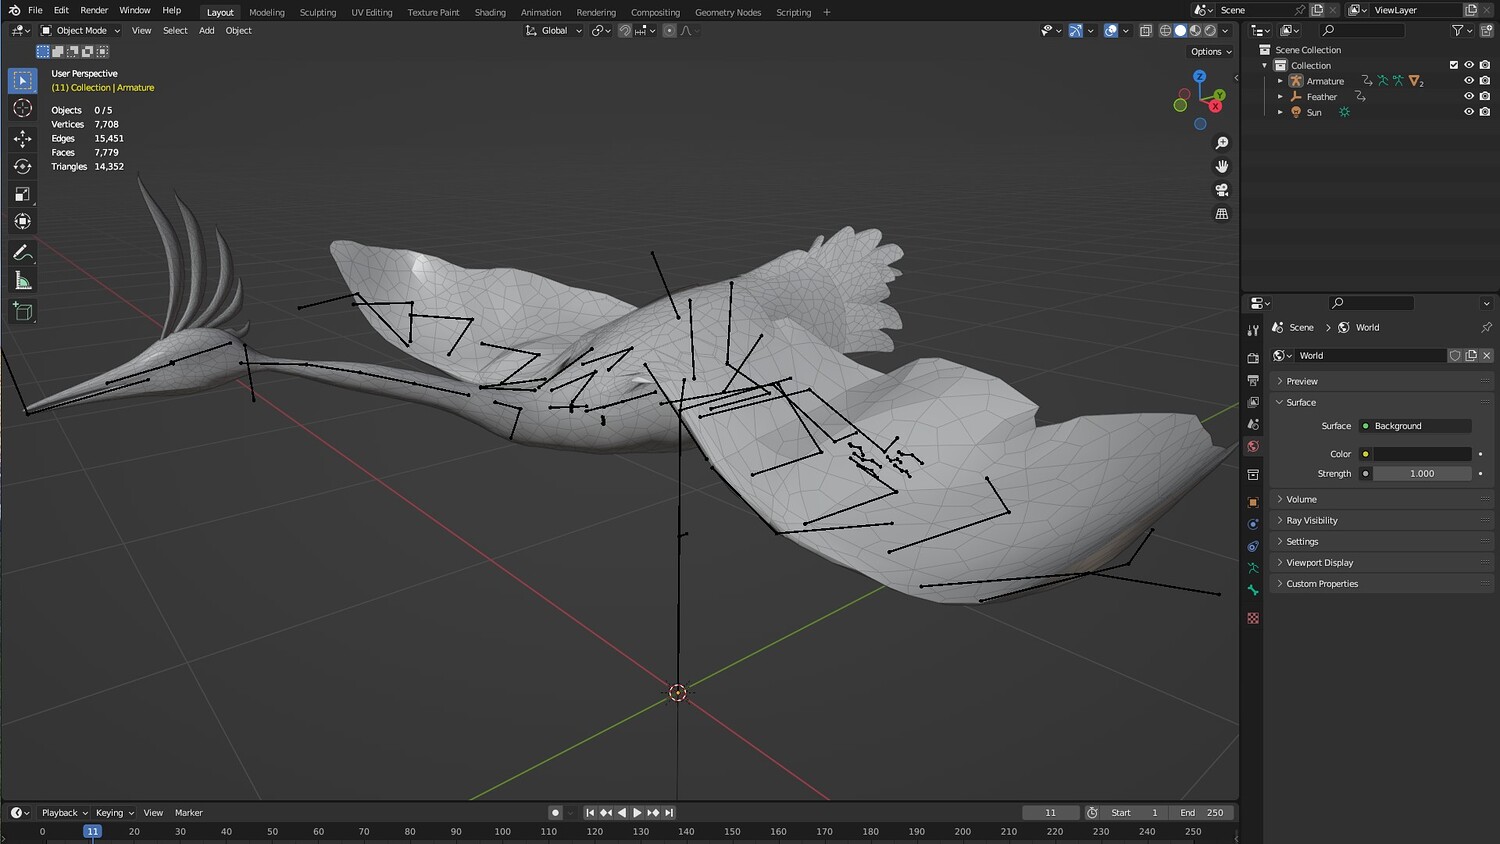Open the Object Constraints properties tab
The image size is (1500, 844).
[1253, 546]
